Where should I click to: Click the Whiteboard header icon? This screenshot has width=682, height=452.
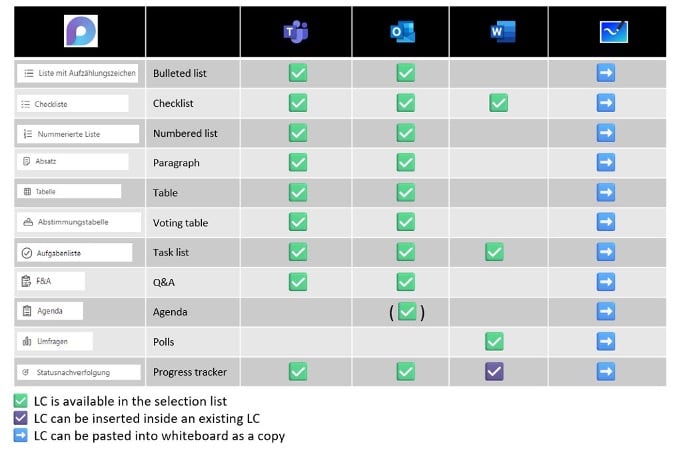click(614, 32)
